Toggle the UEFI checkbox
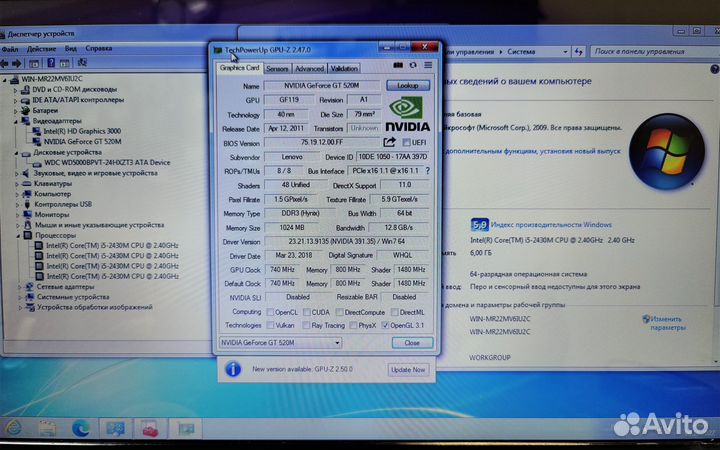 click(406, 142)
